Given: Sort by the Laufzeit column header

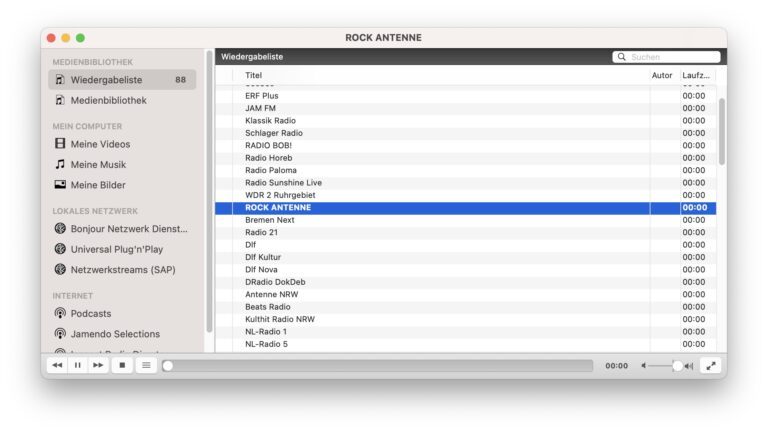Looking at the screenshot, I should 696,75.
